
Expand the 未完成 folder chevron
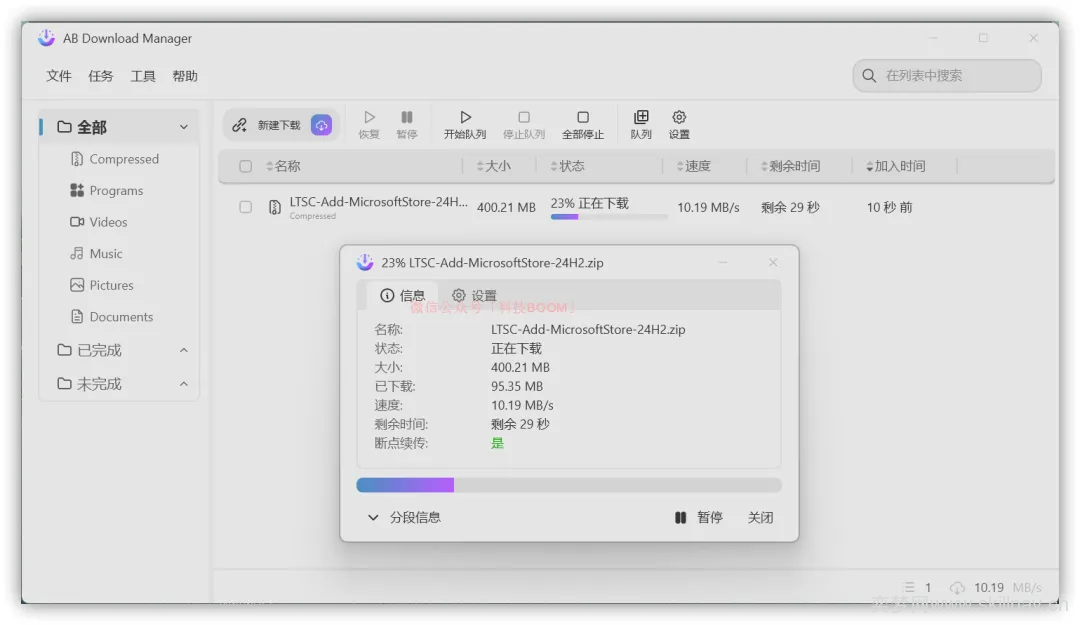click(x=184, y=384)
